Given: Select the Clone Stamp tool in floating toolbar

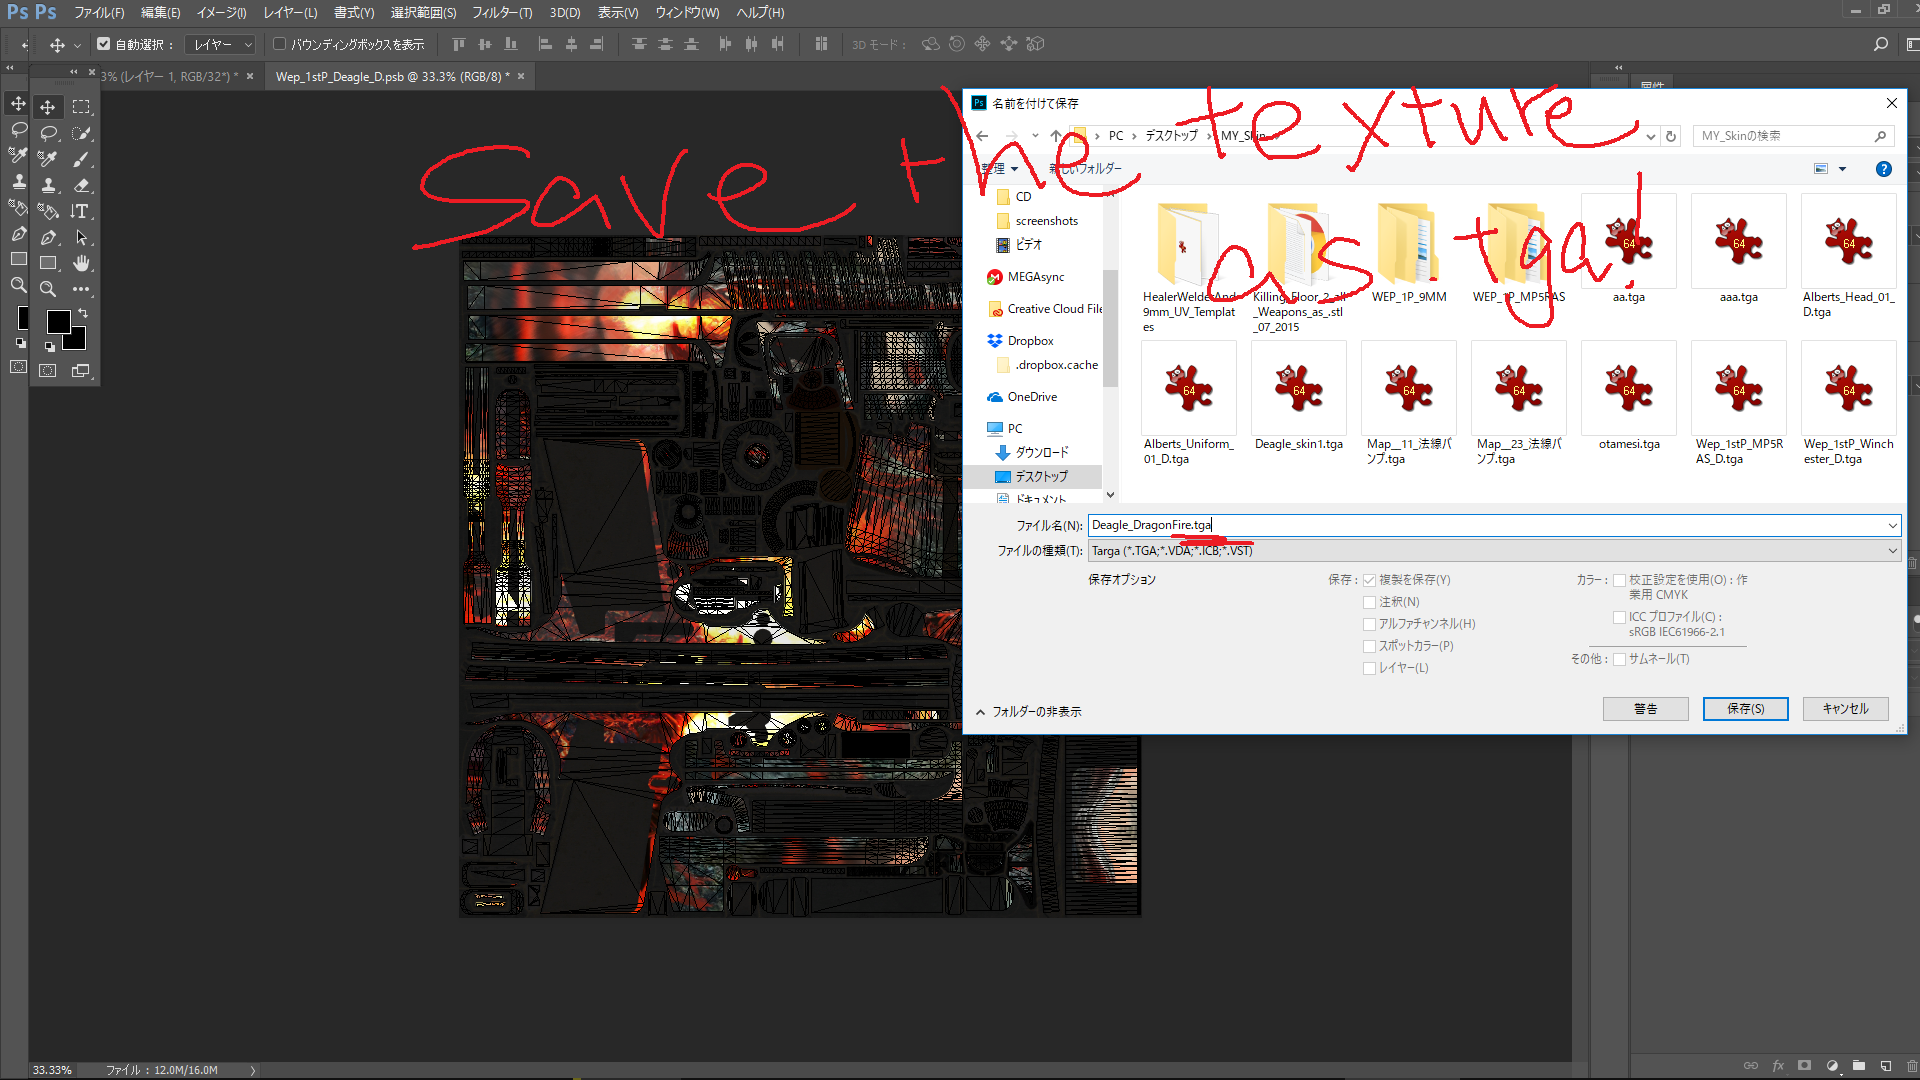Looking at the screenshot, I should (48, 185).
